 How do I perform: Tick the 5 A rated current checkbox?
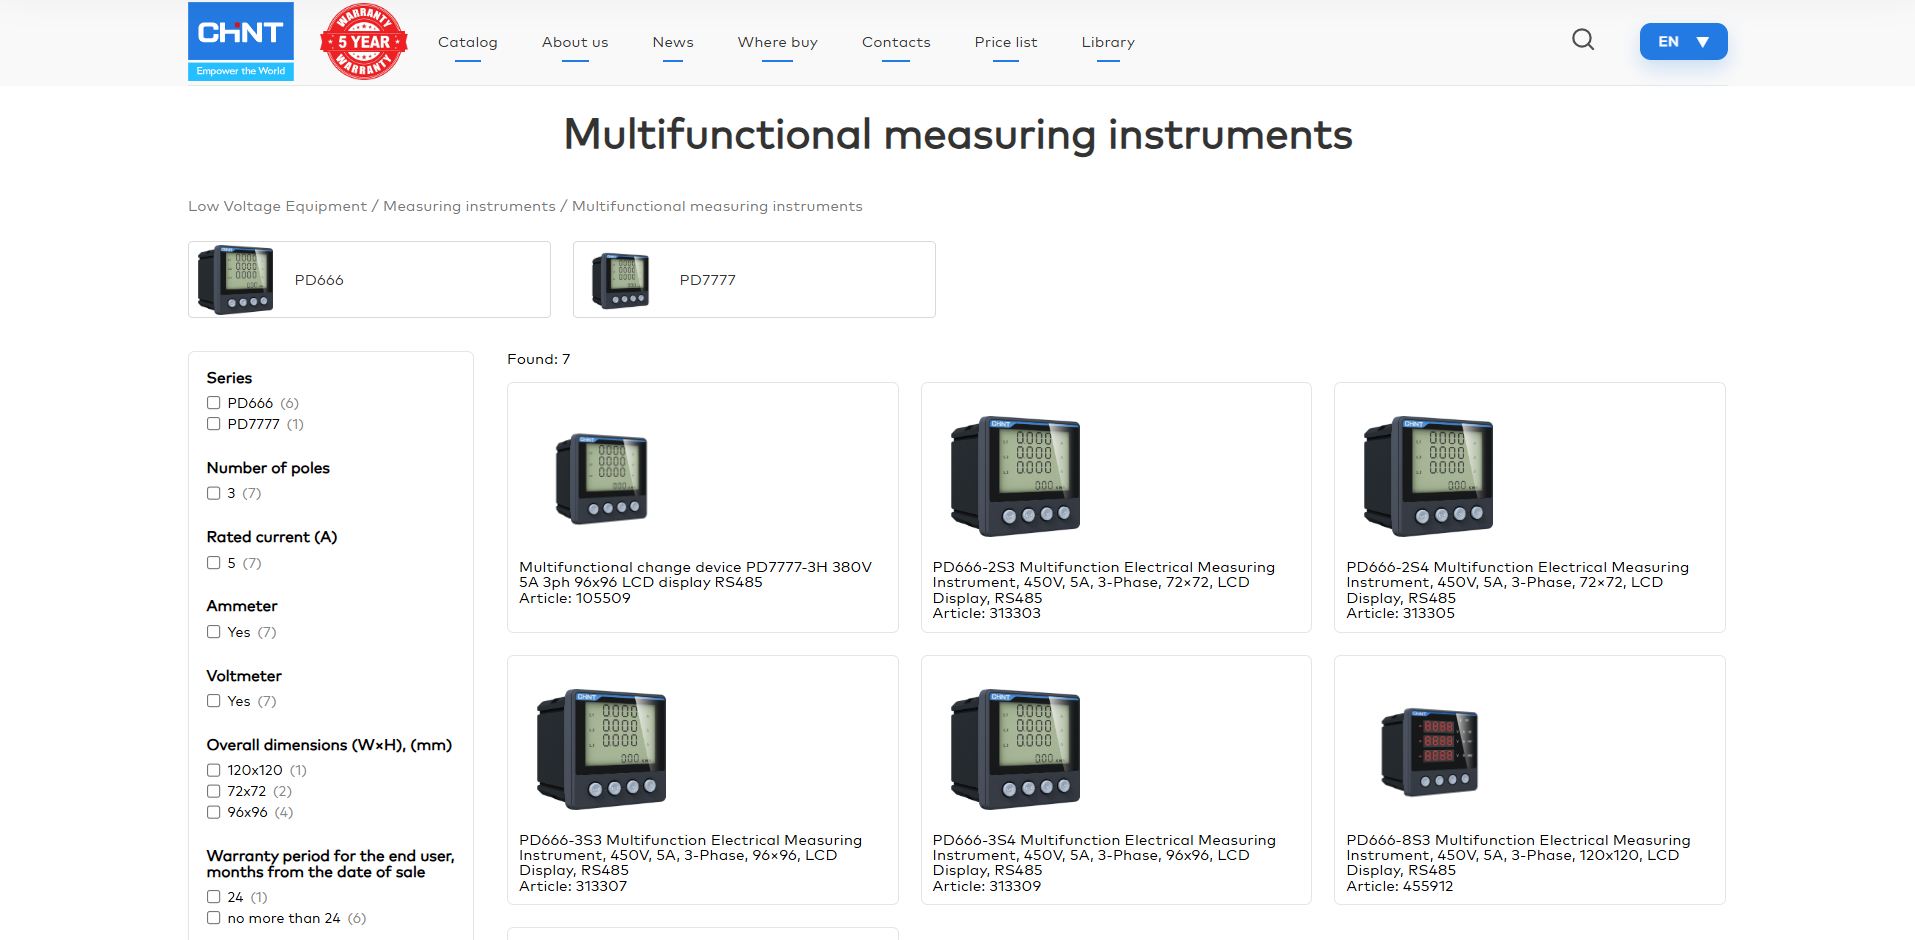click(214, 563)
